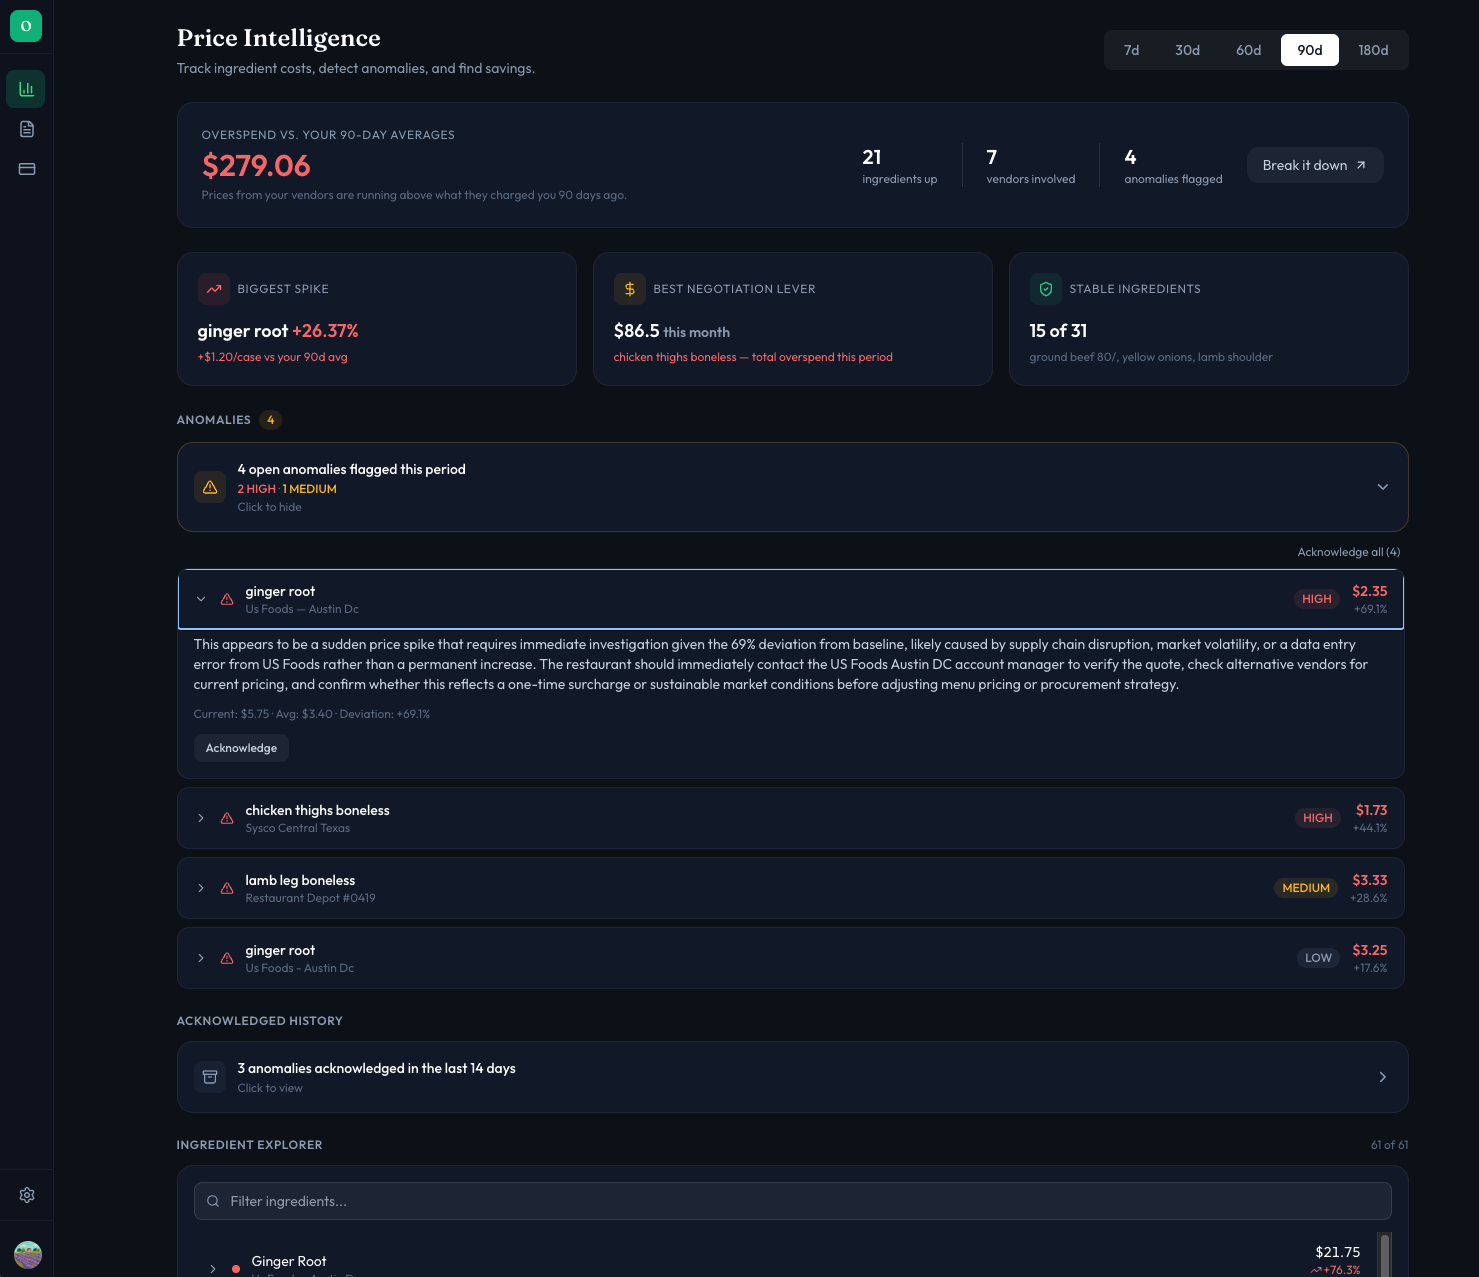The width and height of the screenshot is (1479, 1277).
Task: Collapse the open anomalies summary chevron
Action: [x=1383, y=487]
